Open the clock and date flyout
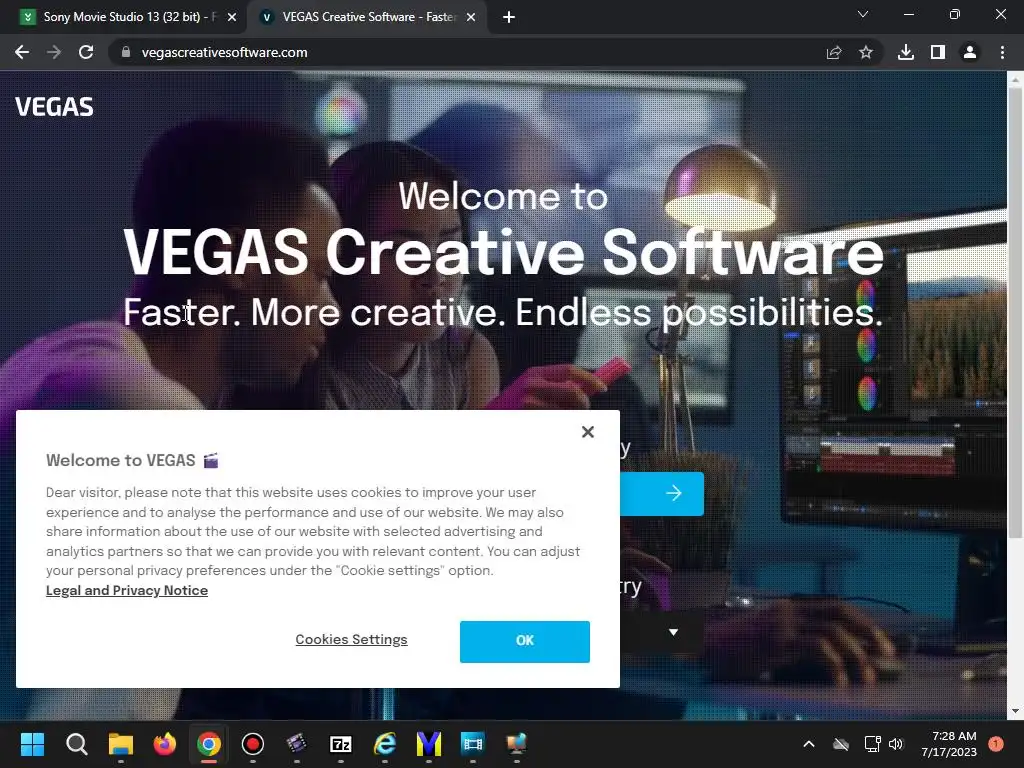This screenshot has height=768, width=1024. [x=949, y=744]
